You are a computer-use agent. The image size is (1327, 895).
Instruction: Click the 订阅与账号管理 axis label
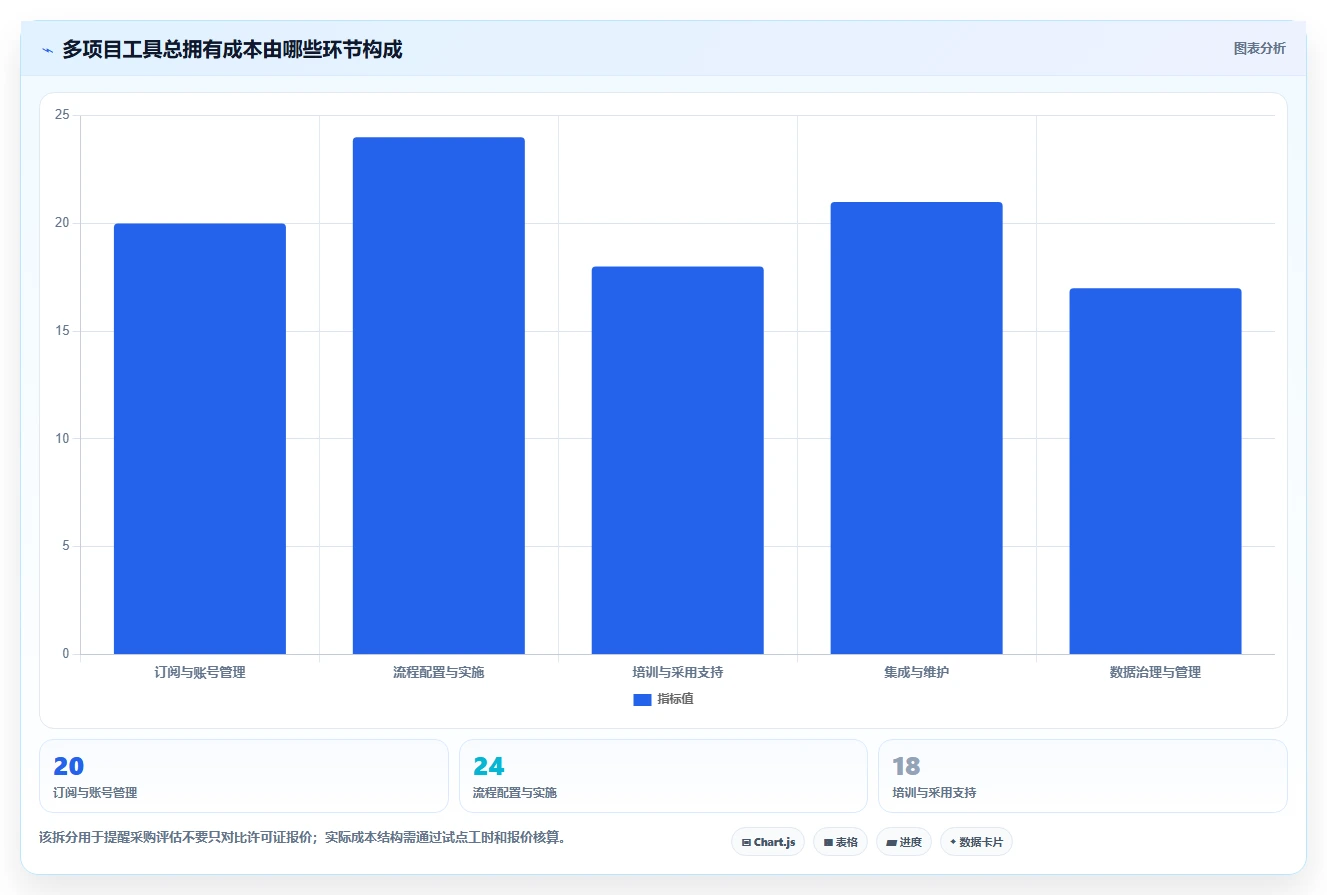click(200, 673)
